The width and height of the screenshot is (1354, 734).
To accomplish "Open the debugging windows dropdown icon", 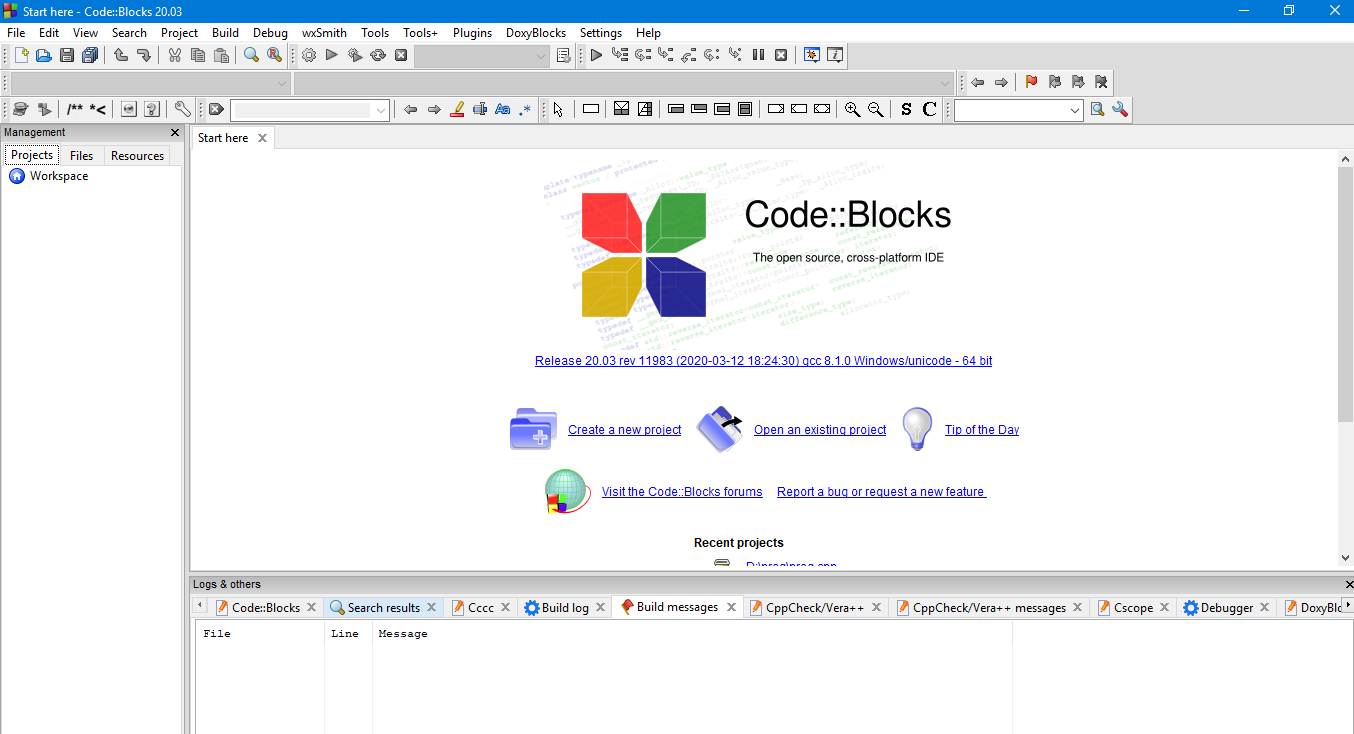I will click(812, 55).
